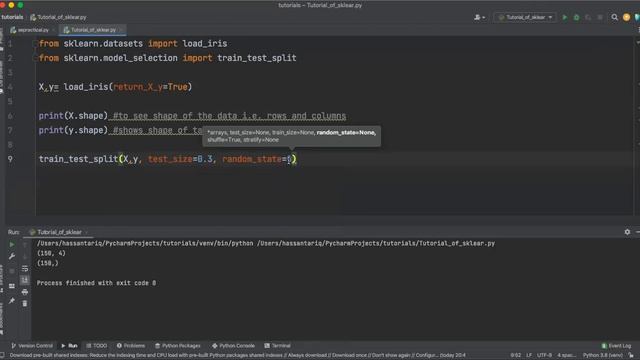Image resolution: width=640 pixels, height=360 pixels.
Task: Click the orange IDE updates icon
Action: (x=626, y=18)
